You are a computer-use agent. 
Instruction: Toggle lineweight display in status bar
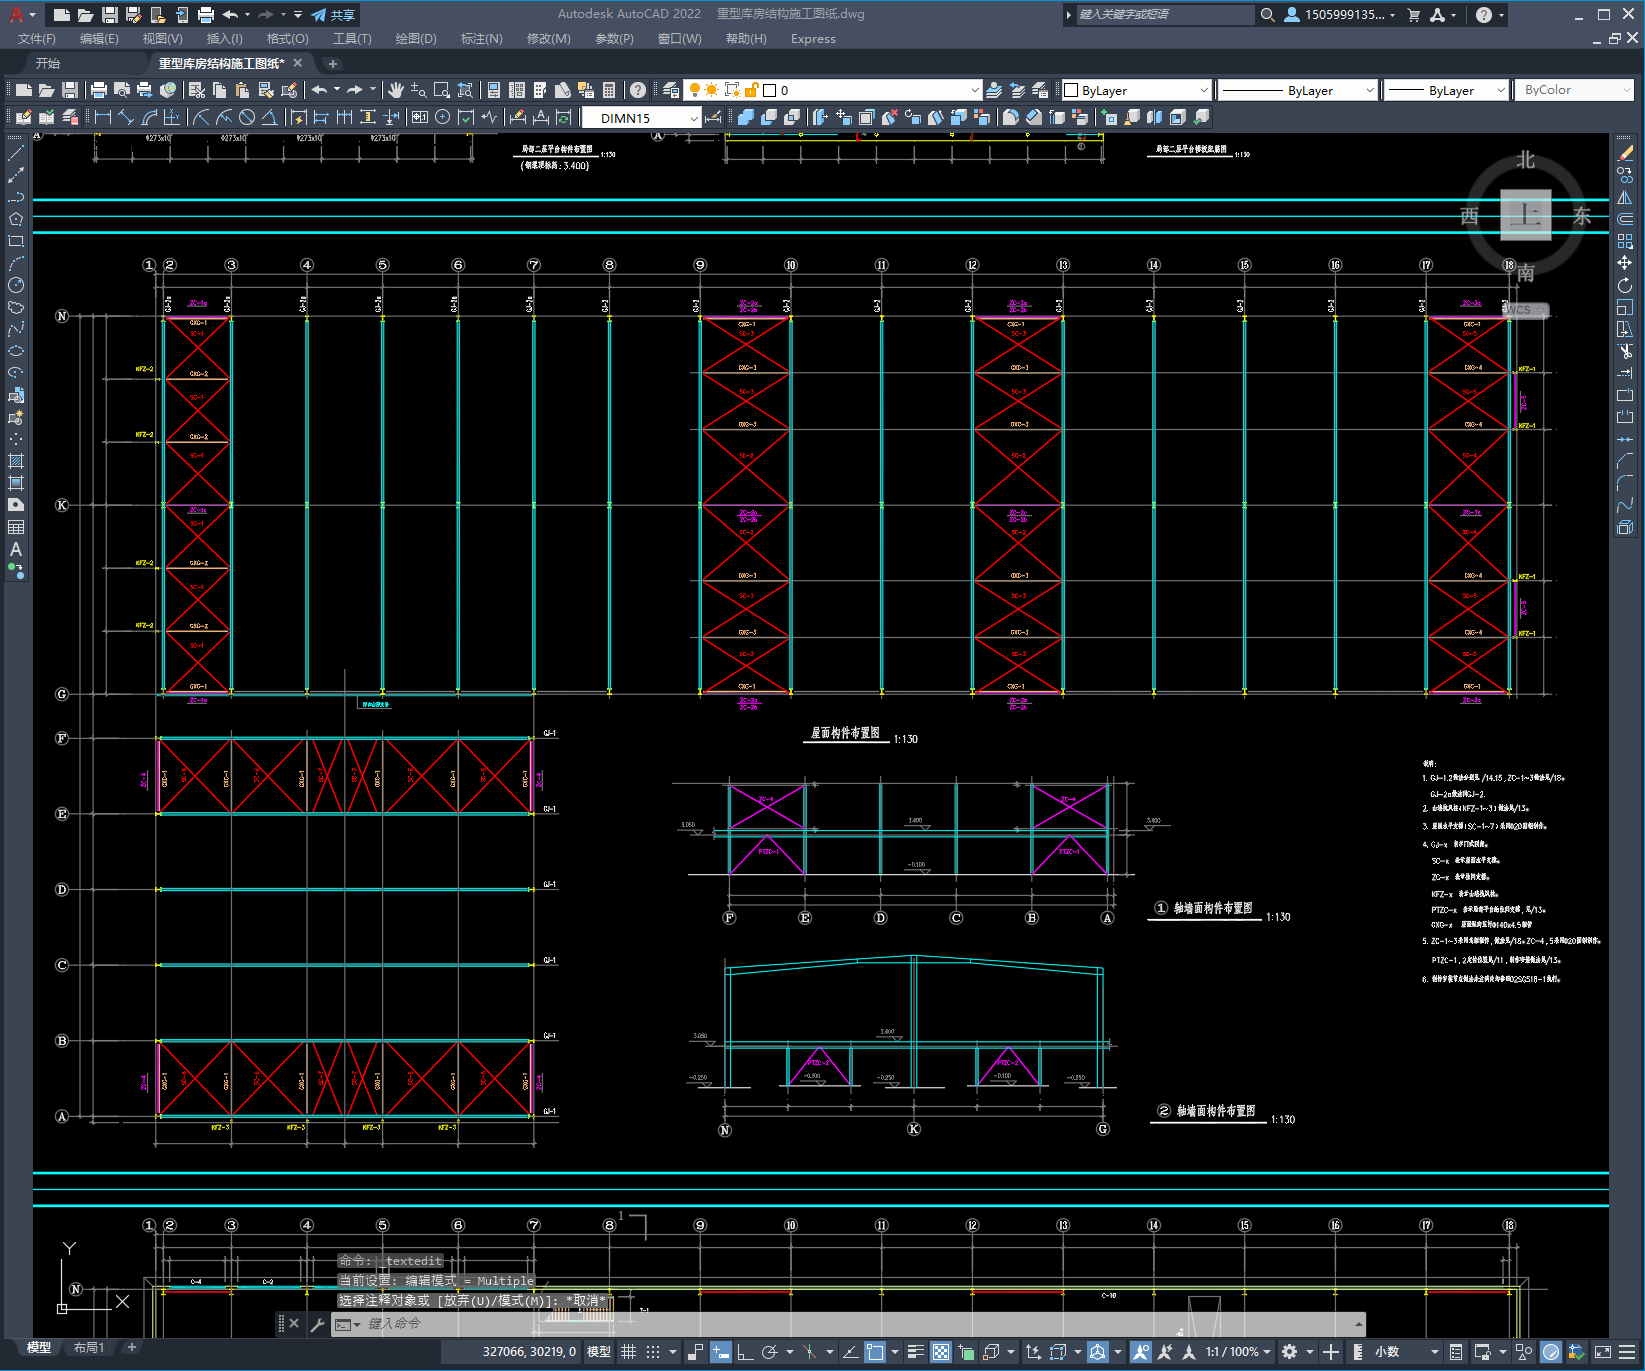point(915,1352)
